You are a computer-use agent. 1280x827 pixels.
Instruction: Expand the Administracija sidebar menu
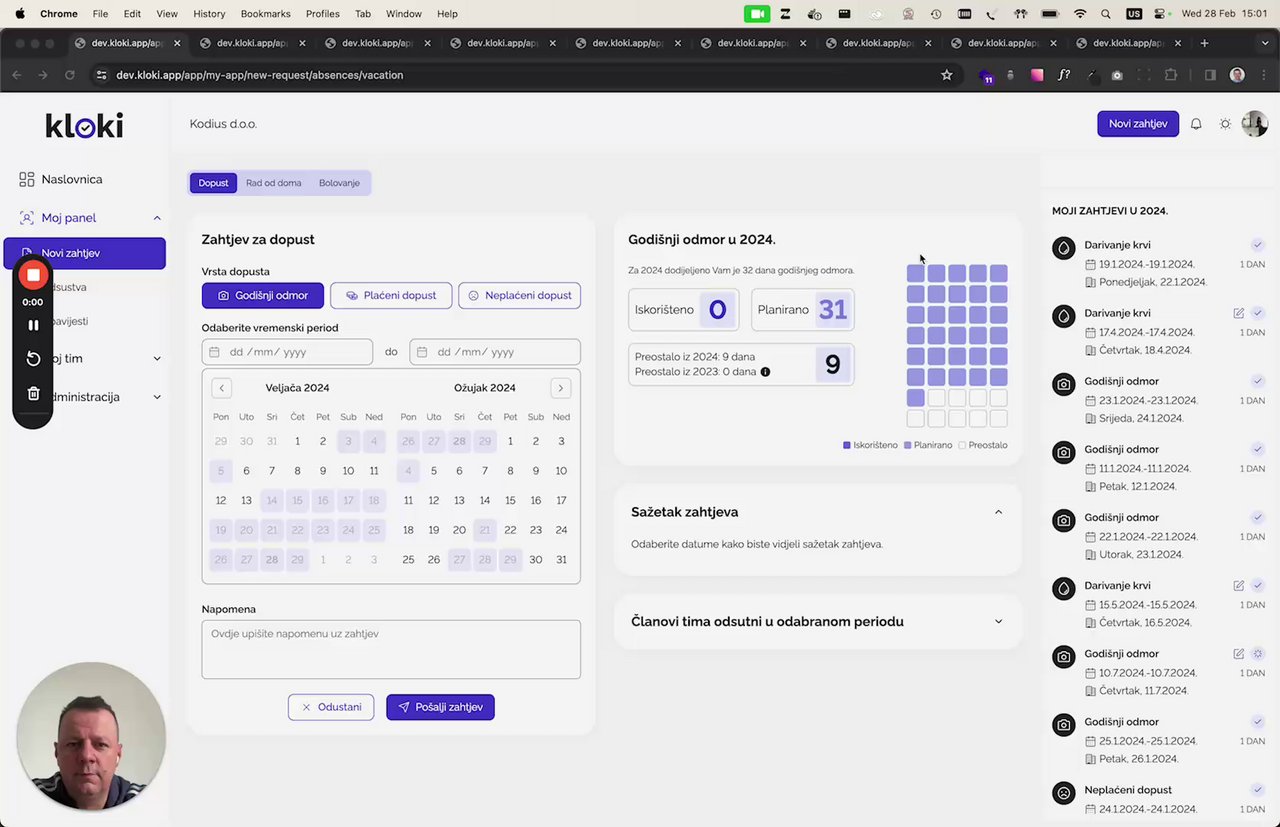coord(157,397)
